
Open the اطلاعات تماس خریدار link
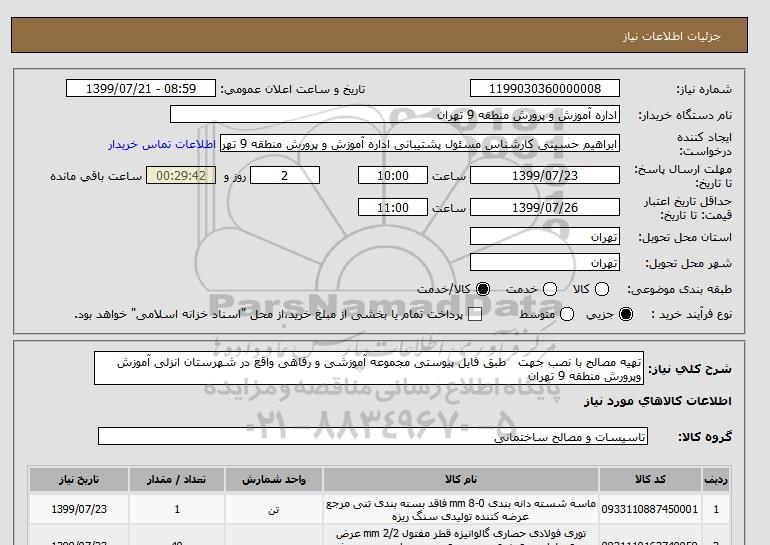tap(162, 145)
